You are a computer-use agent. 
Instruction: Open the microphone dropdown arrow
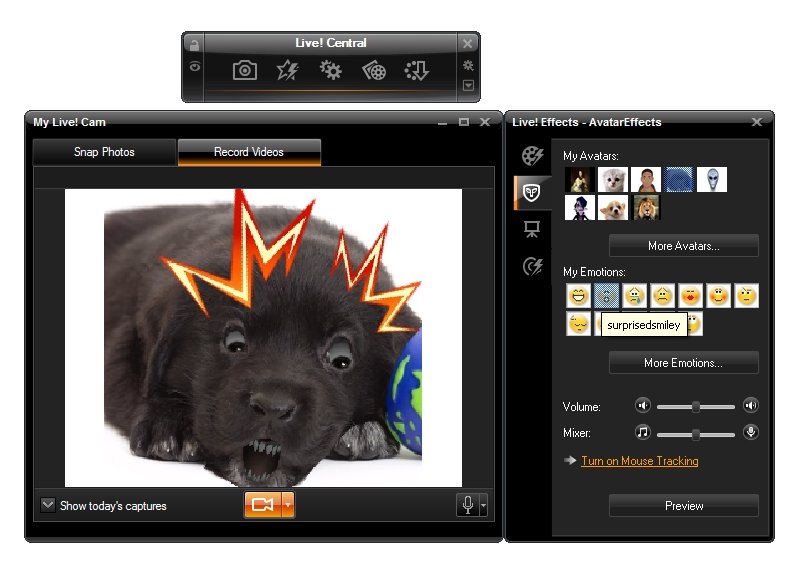(484, 506)
